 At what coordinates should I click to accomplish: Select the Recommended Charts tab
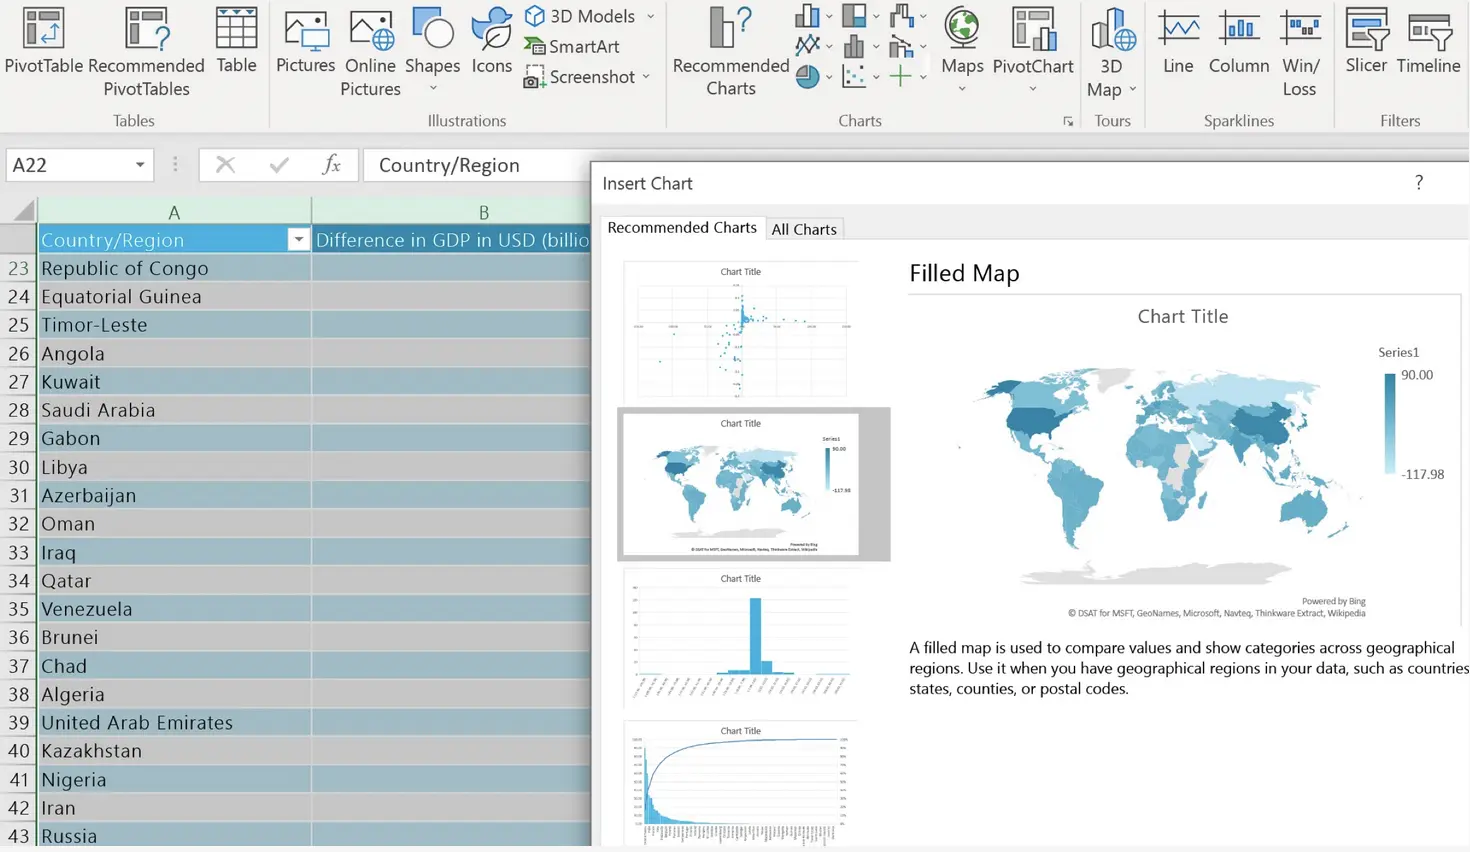[x=682, y=227]
